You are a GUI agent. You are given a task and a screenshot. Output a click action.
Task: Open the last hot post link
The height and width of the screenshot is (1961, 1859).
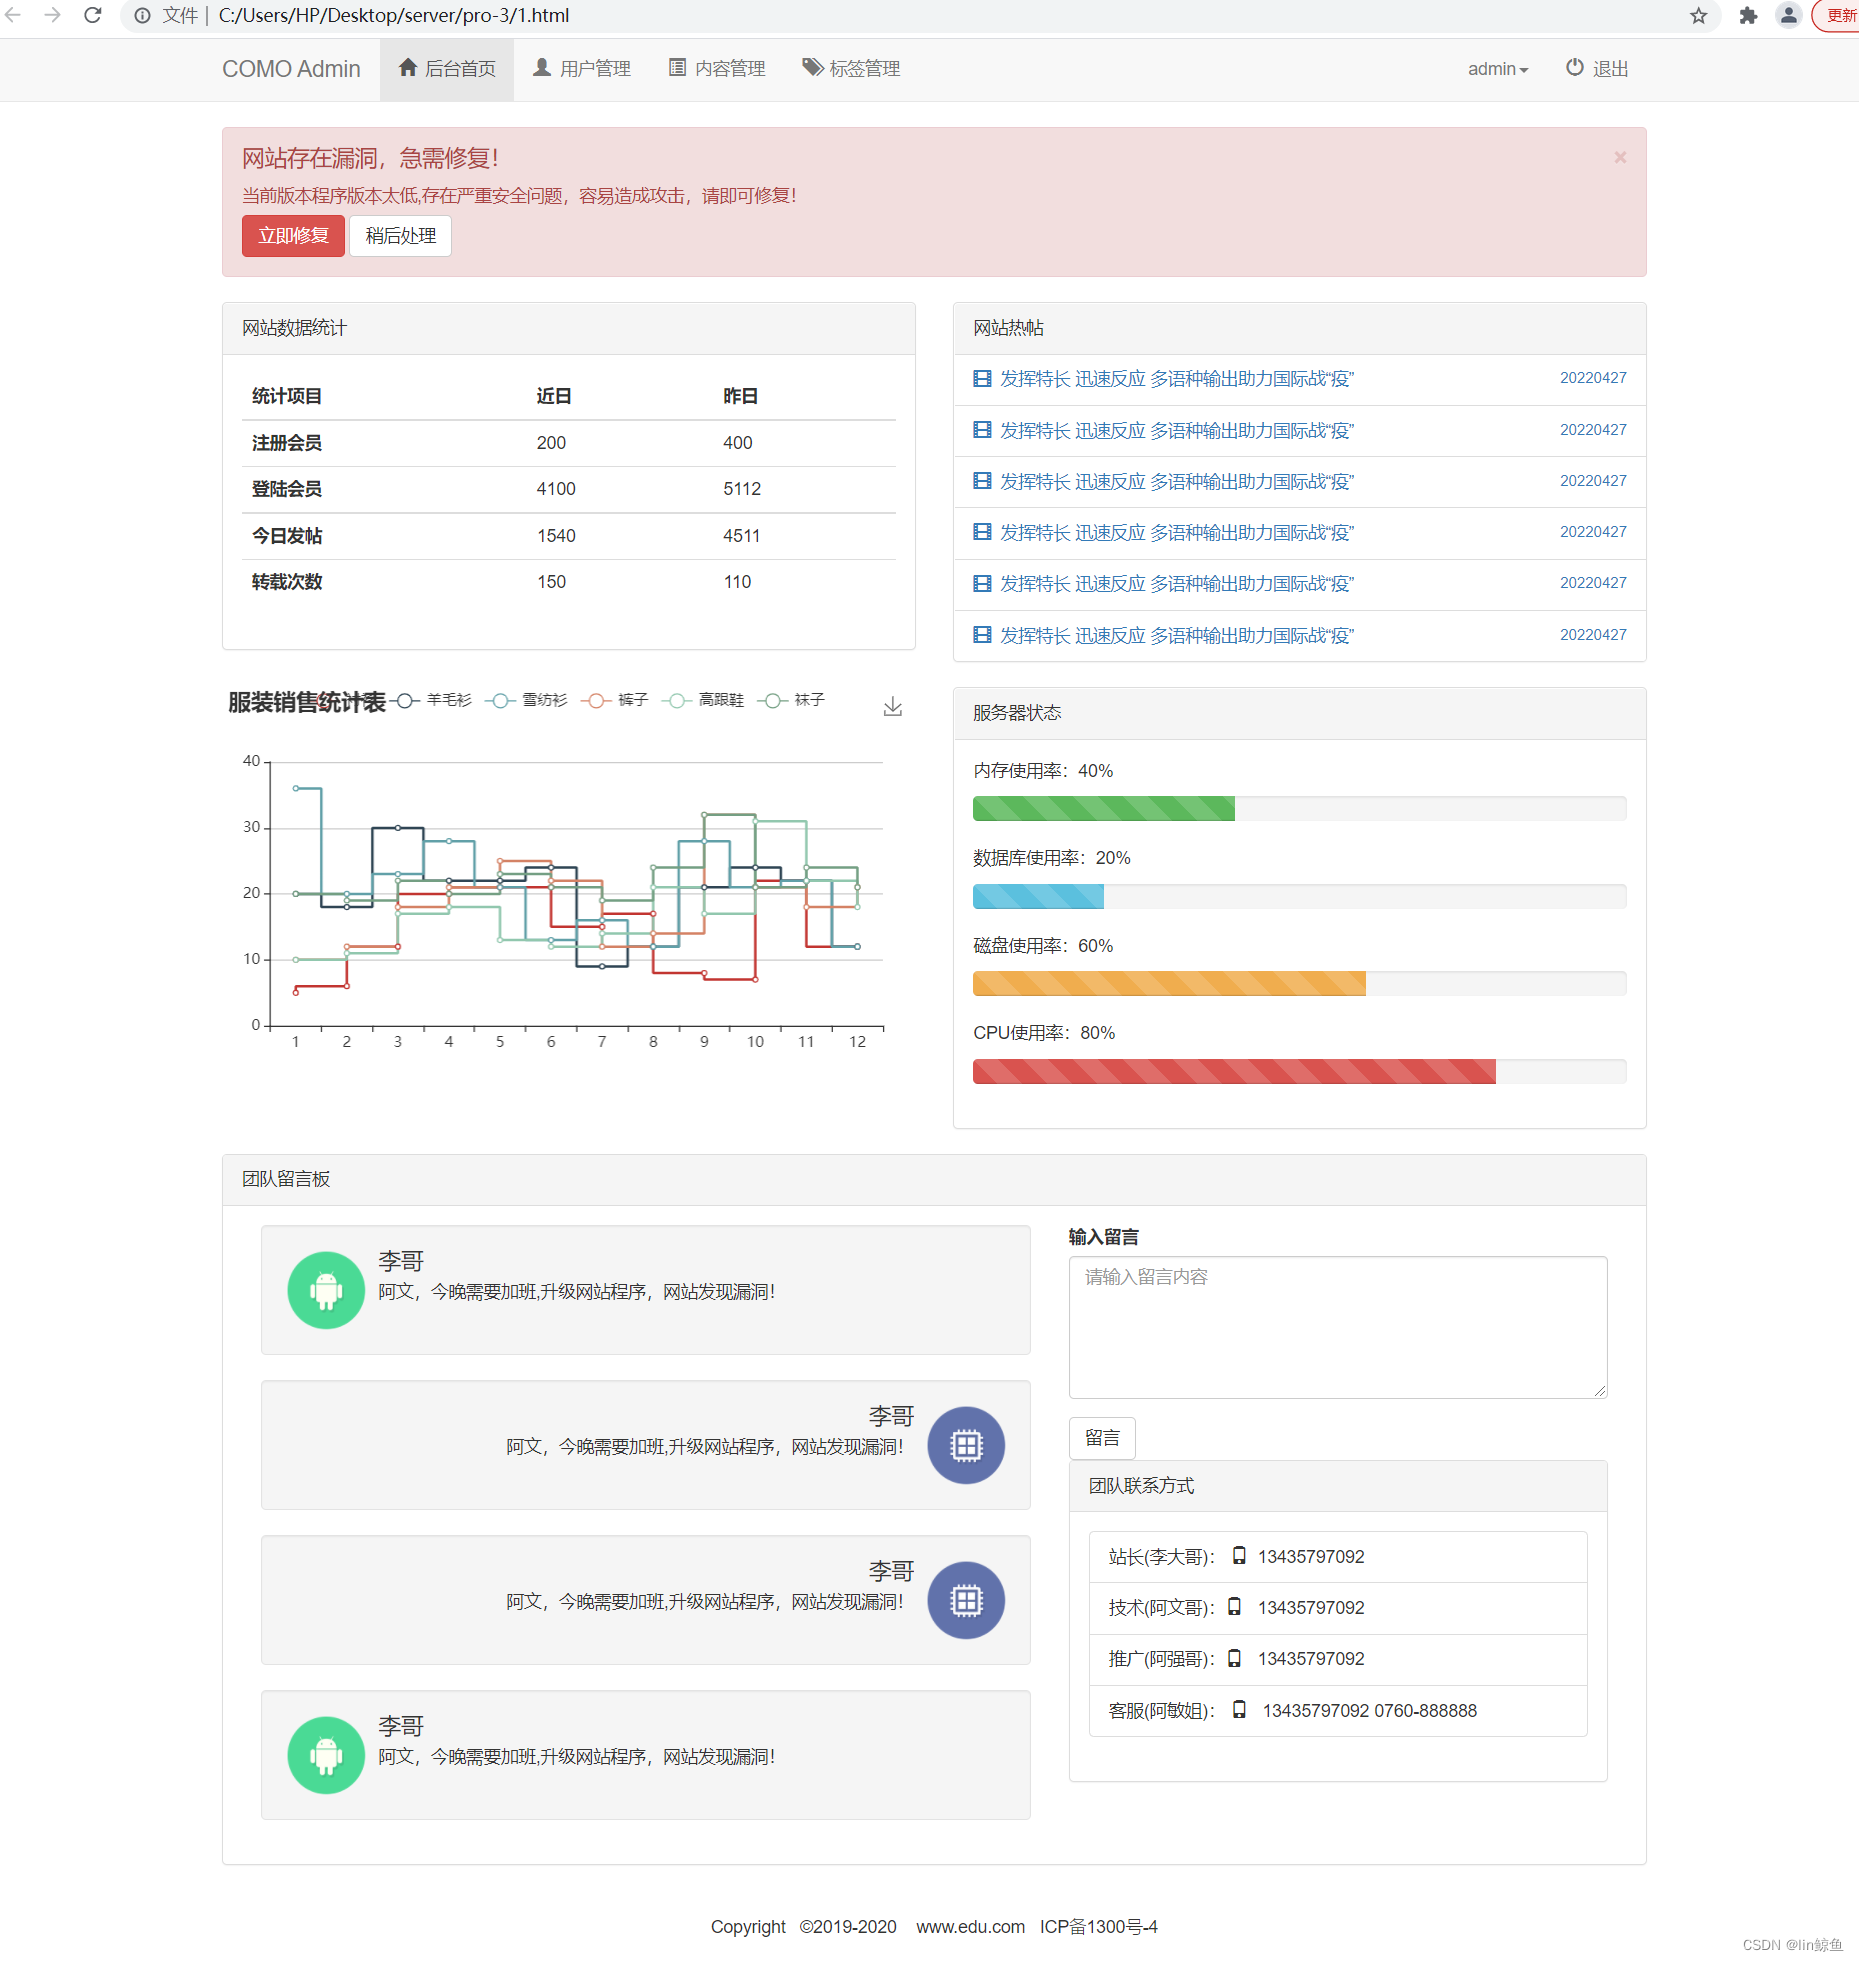pos(1176,636)
